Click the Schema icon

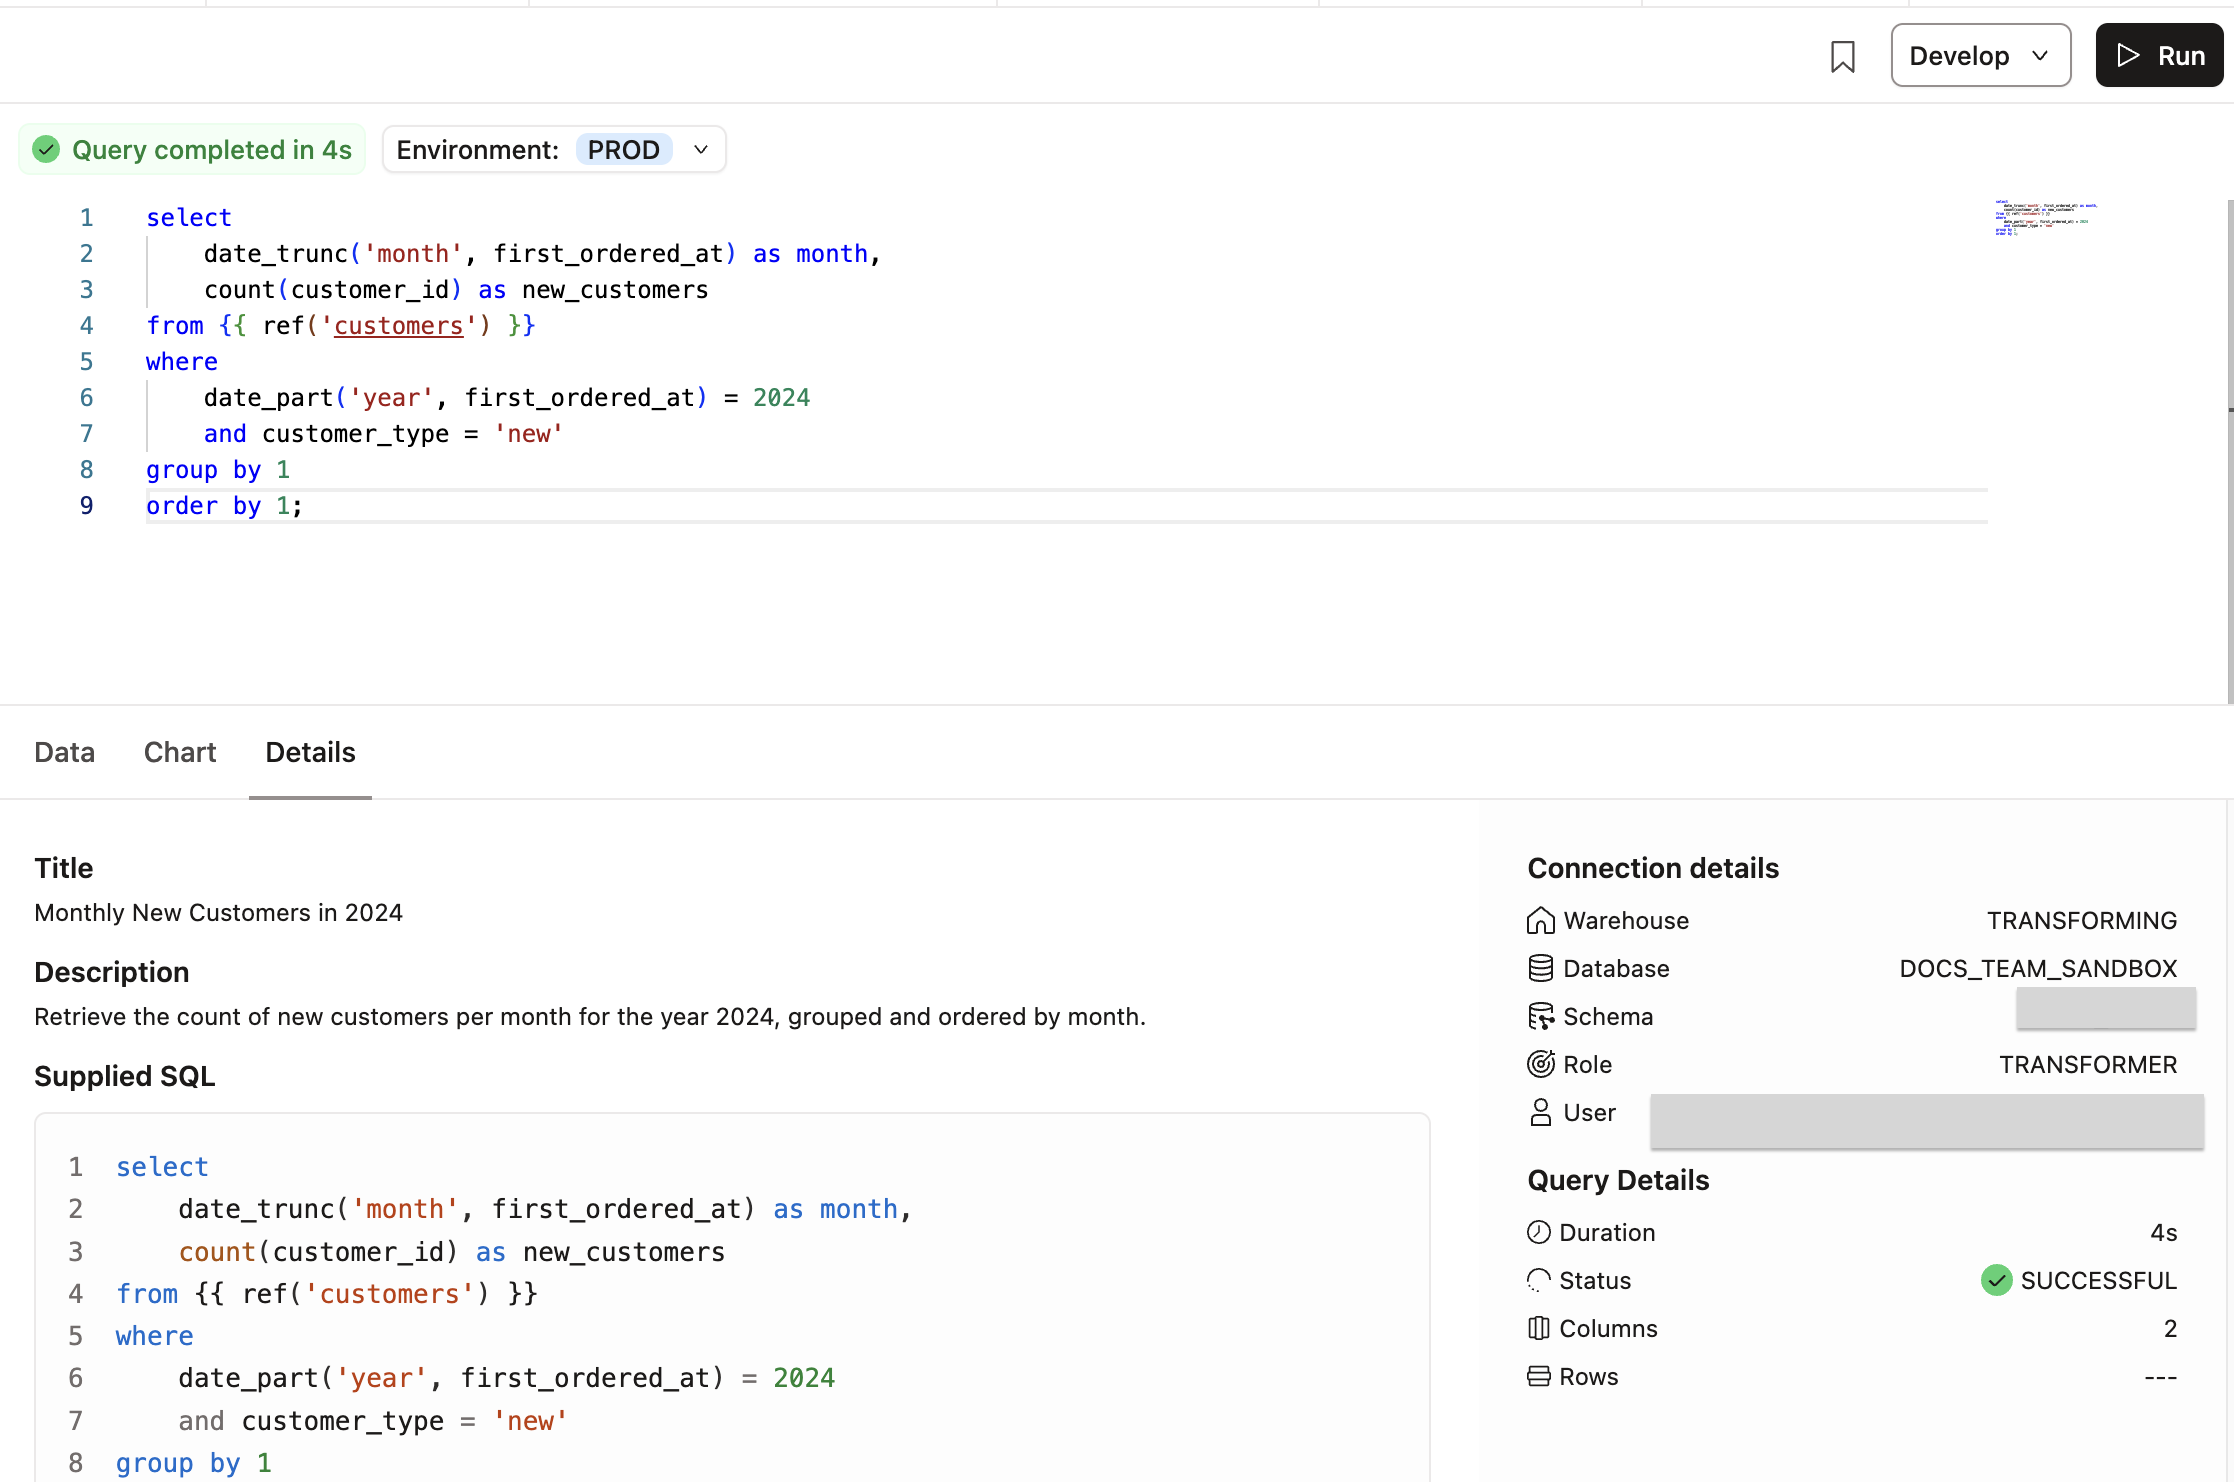pyautogui.click(x=1540, y=1016)
